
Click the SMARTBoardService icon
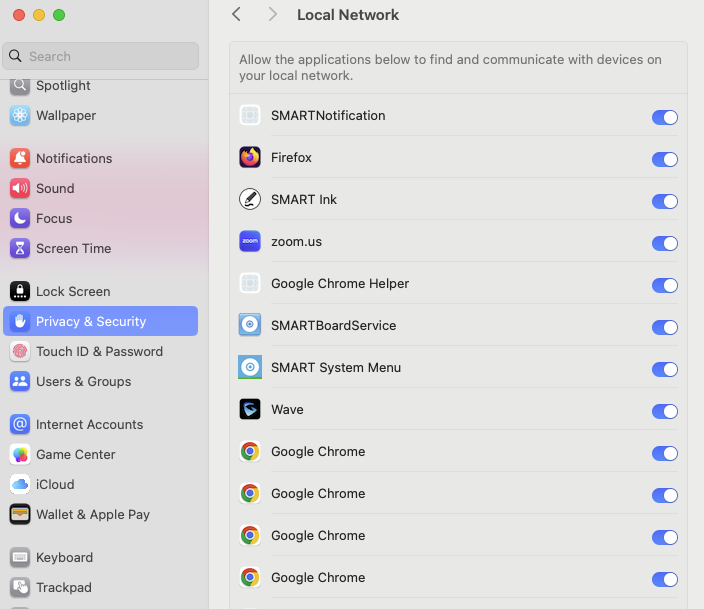point(250,326)
